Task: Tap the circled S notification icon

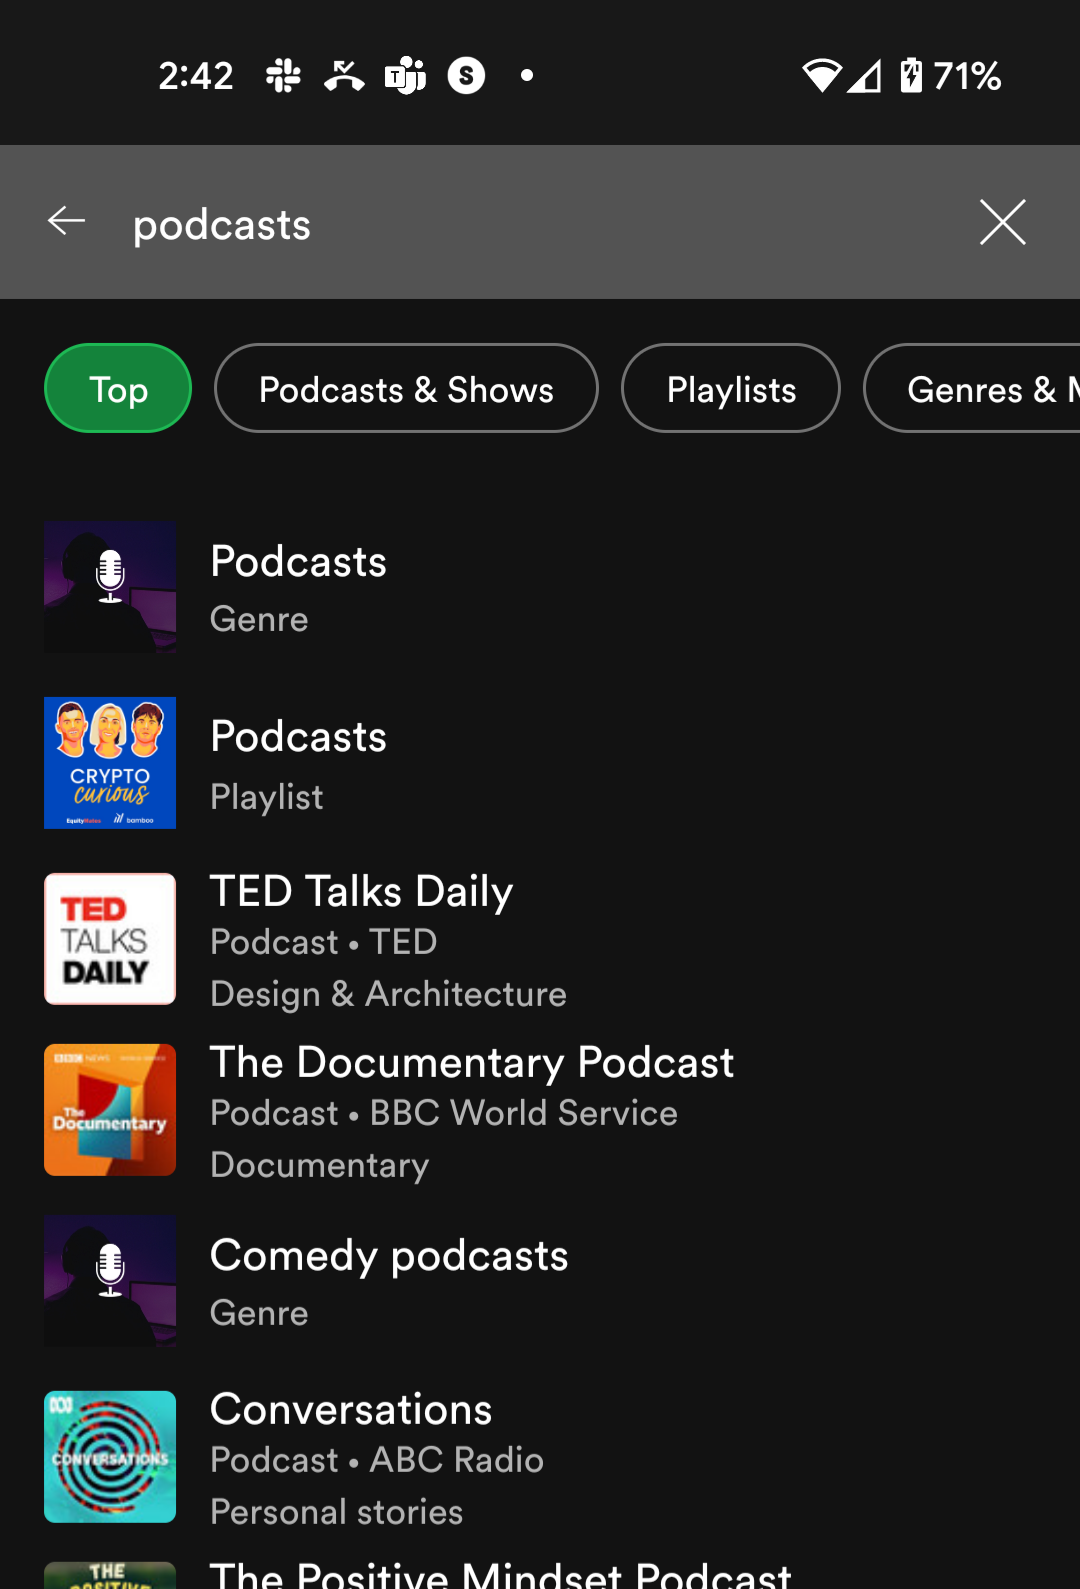Action: [466, 75]
